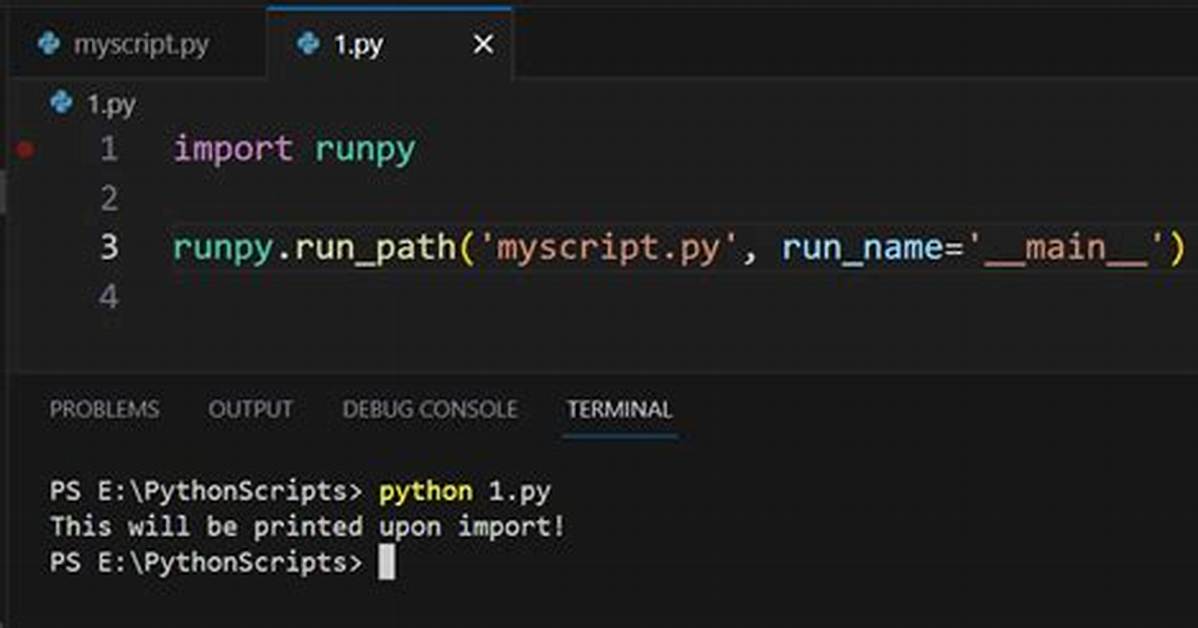Select the 1.py editor tab
This screenshot has width=1198, height=628.
[390, 44]
